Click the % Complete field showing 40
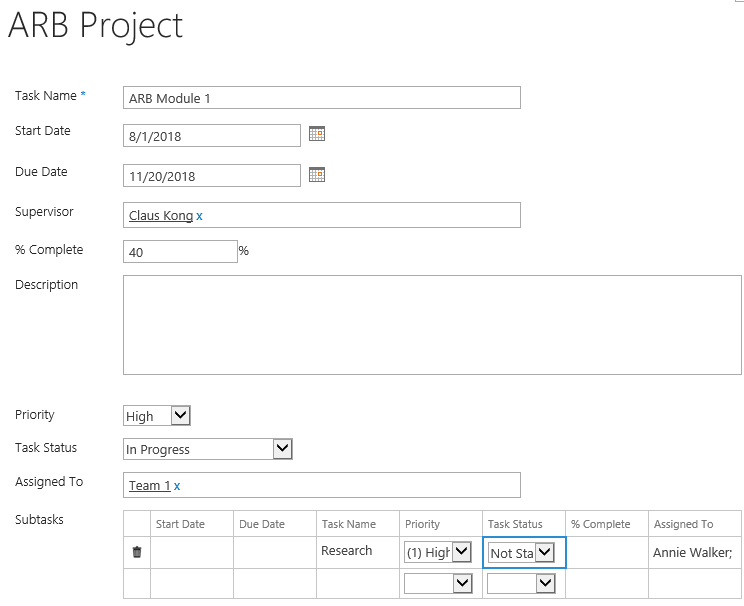Screen dimensions: 744x606 (180, 252)
